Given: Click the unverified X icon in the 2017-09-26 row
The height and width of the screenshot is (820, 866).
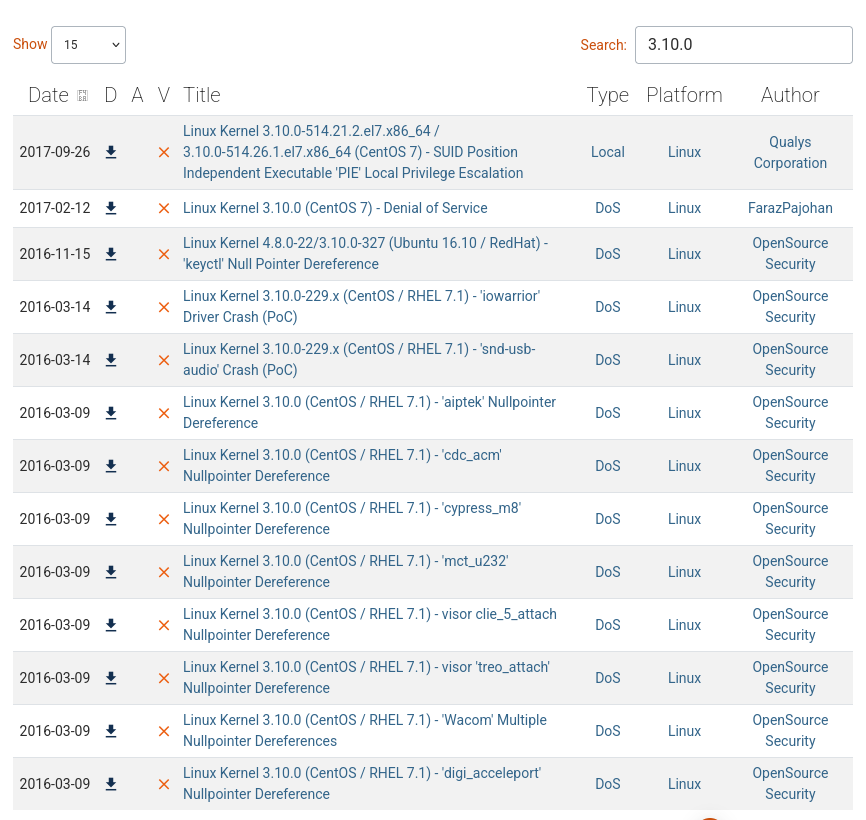Looking at the screenshot, I should click(x=164, y=152).
